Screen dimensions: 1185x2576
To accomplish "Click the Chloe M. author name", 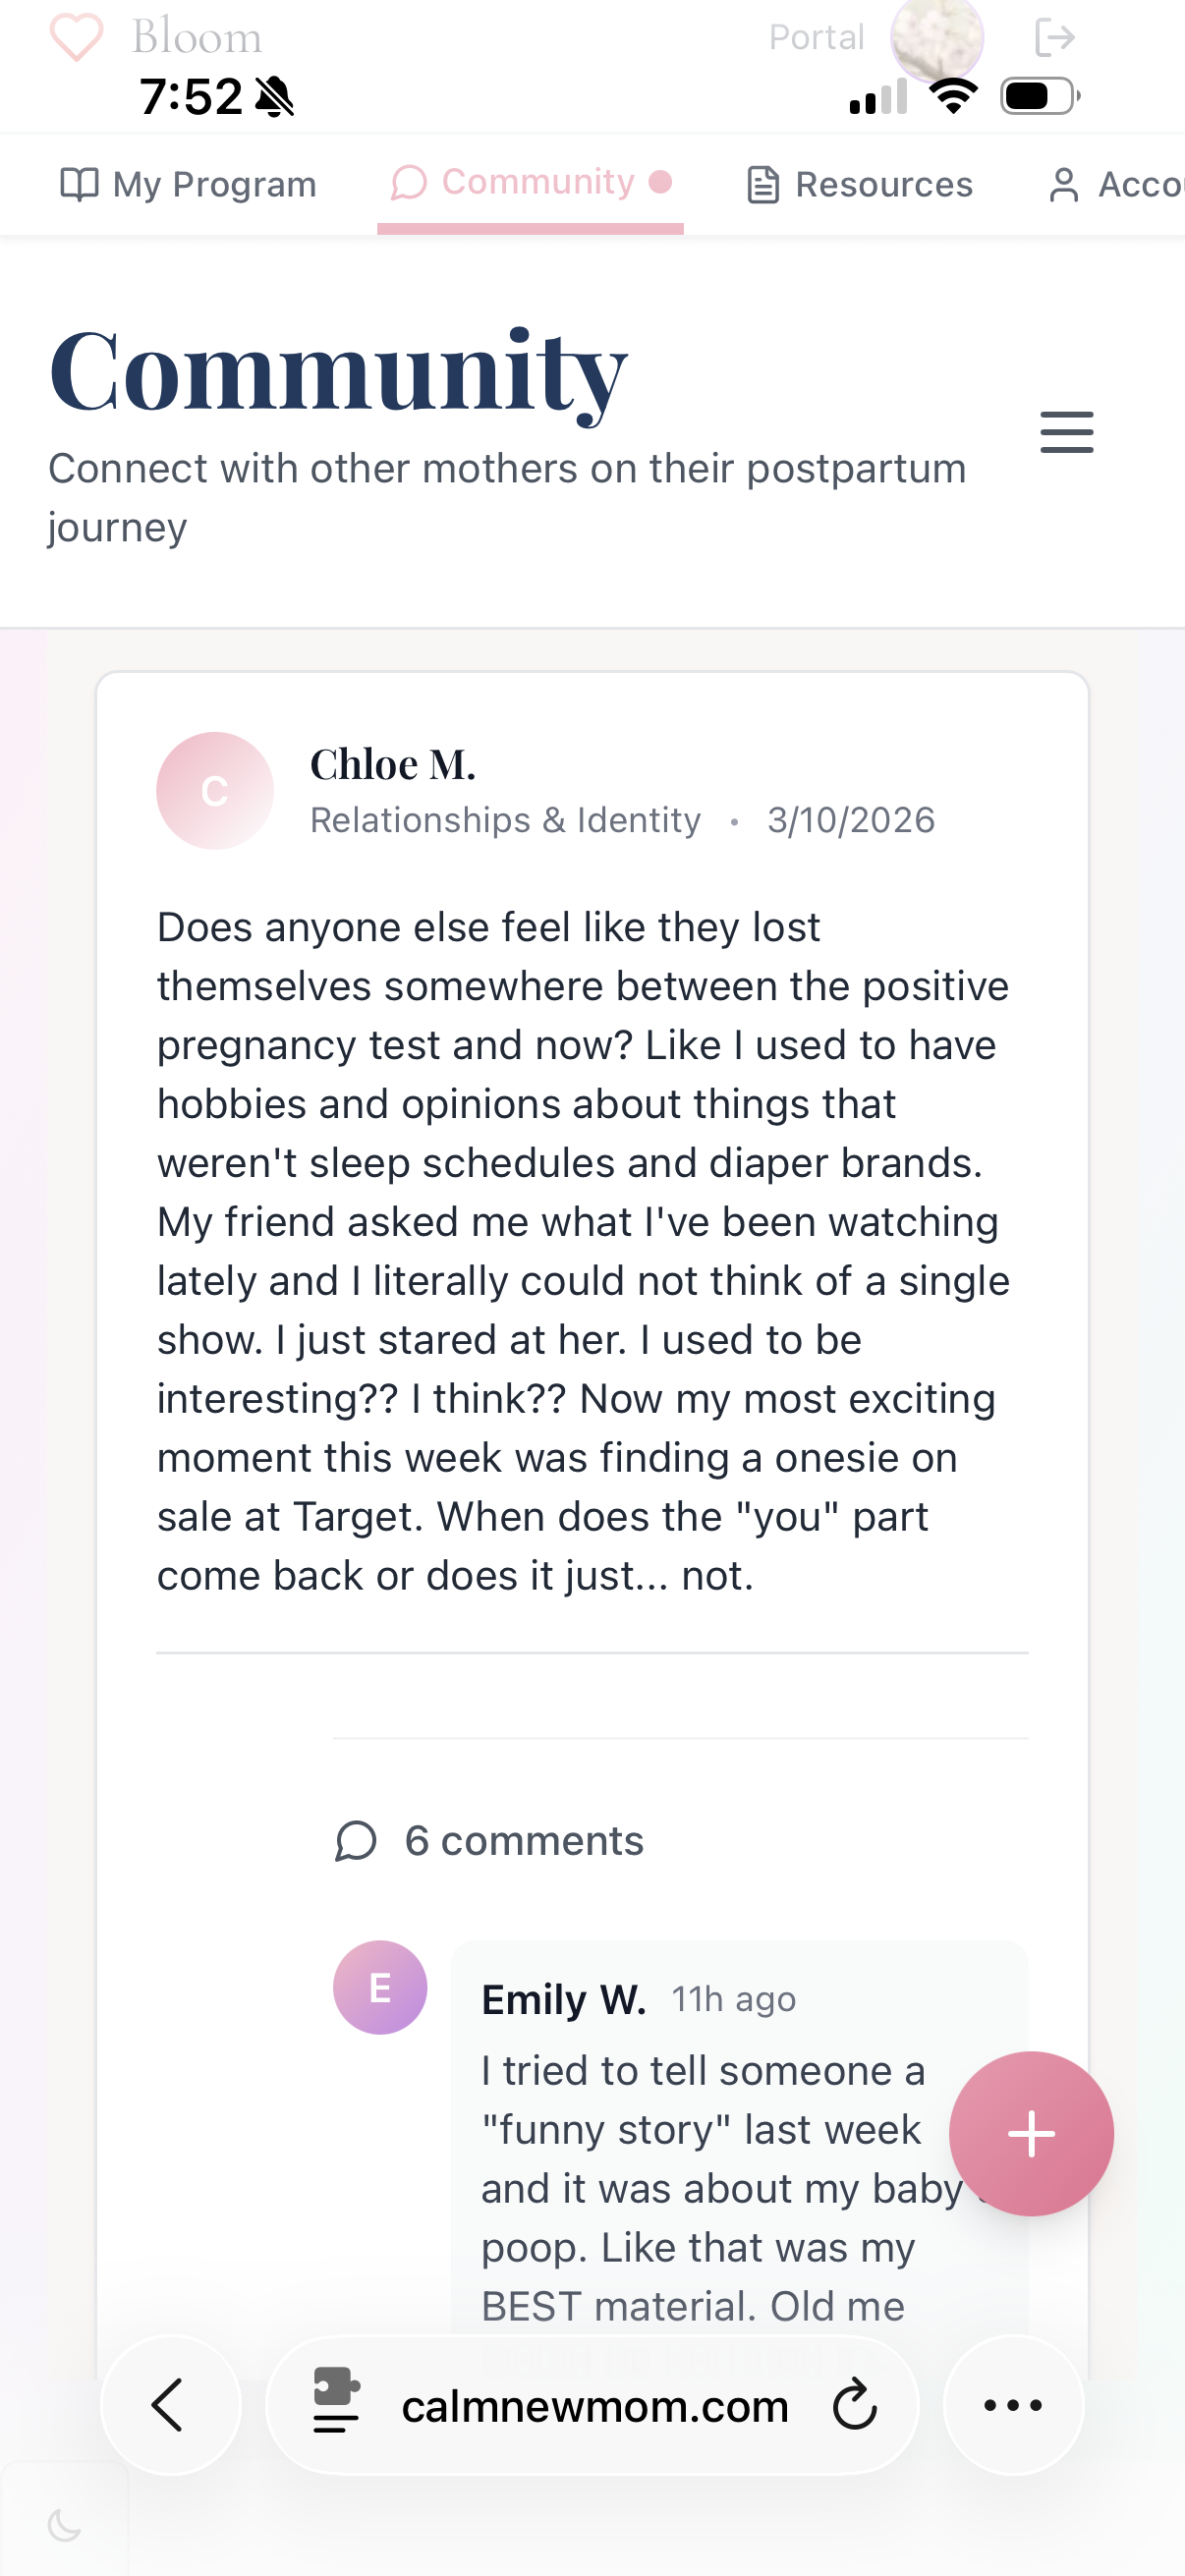I will pyautogui.click(x=393, y=765).
